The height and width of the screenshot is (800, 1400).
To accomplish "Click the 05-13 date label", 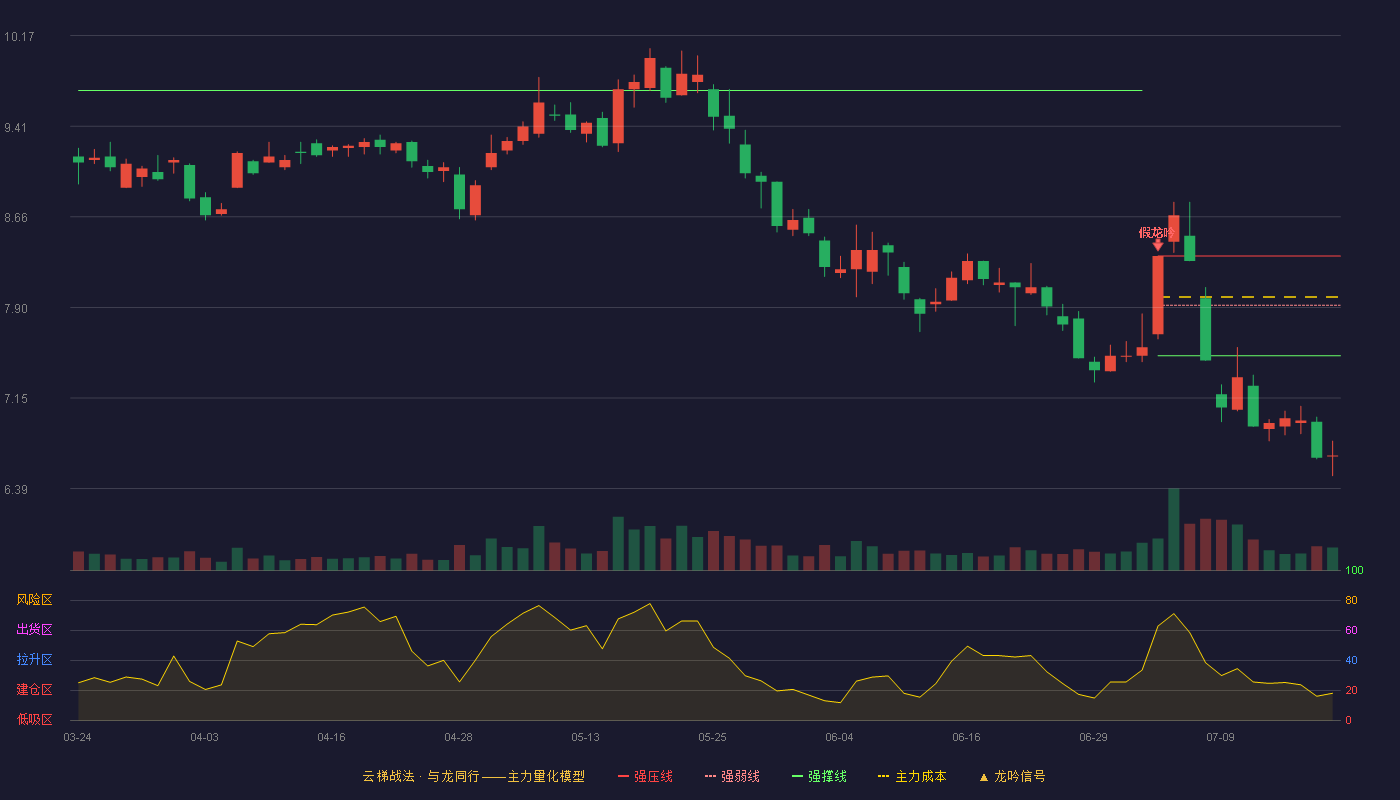I will [585, 737].
